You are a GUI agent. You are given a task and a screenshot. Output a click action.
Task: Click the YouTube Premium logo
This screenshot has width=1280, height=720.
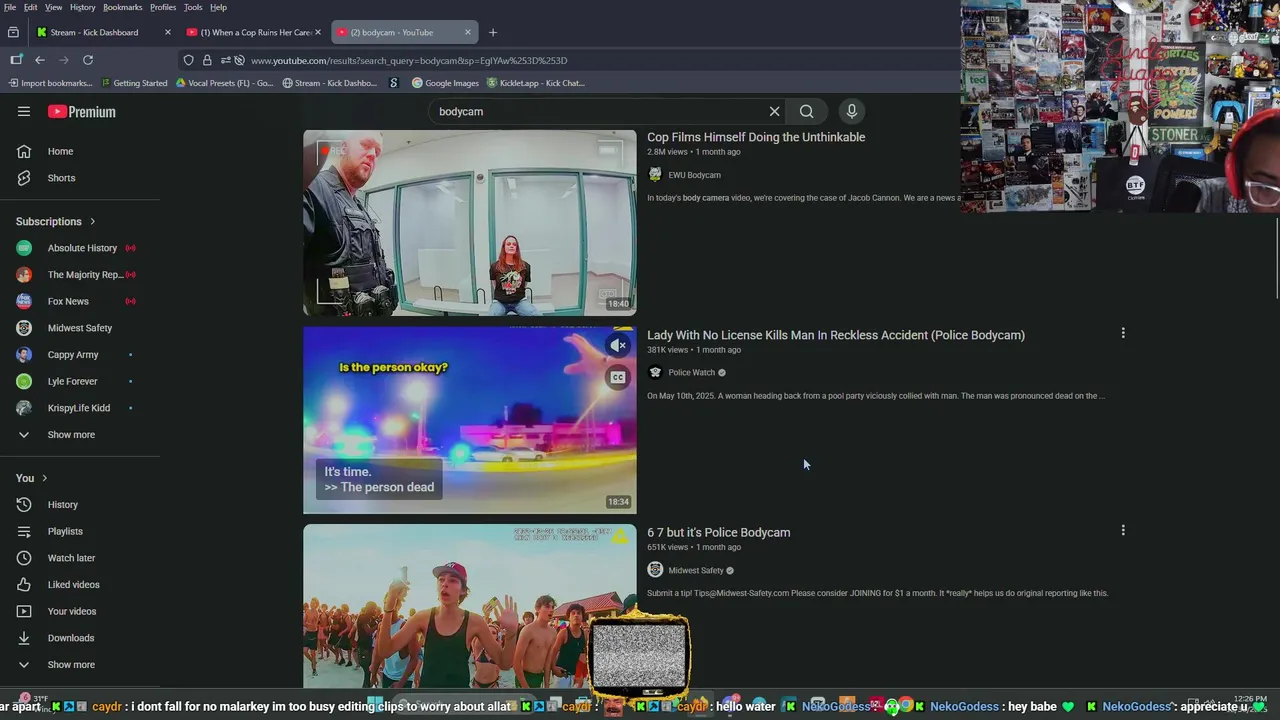82,112
